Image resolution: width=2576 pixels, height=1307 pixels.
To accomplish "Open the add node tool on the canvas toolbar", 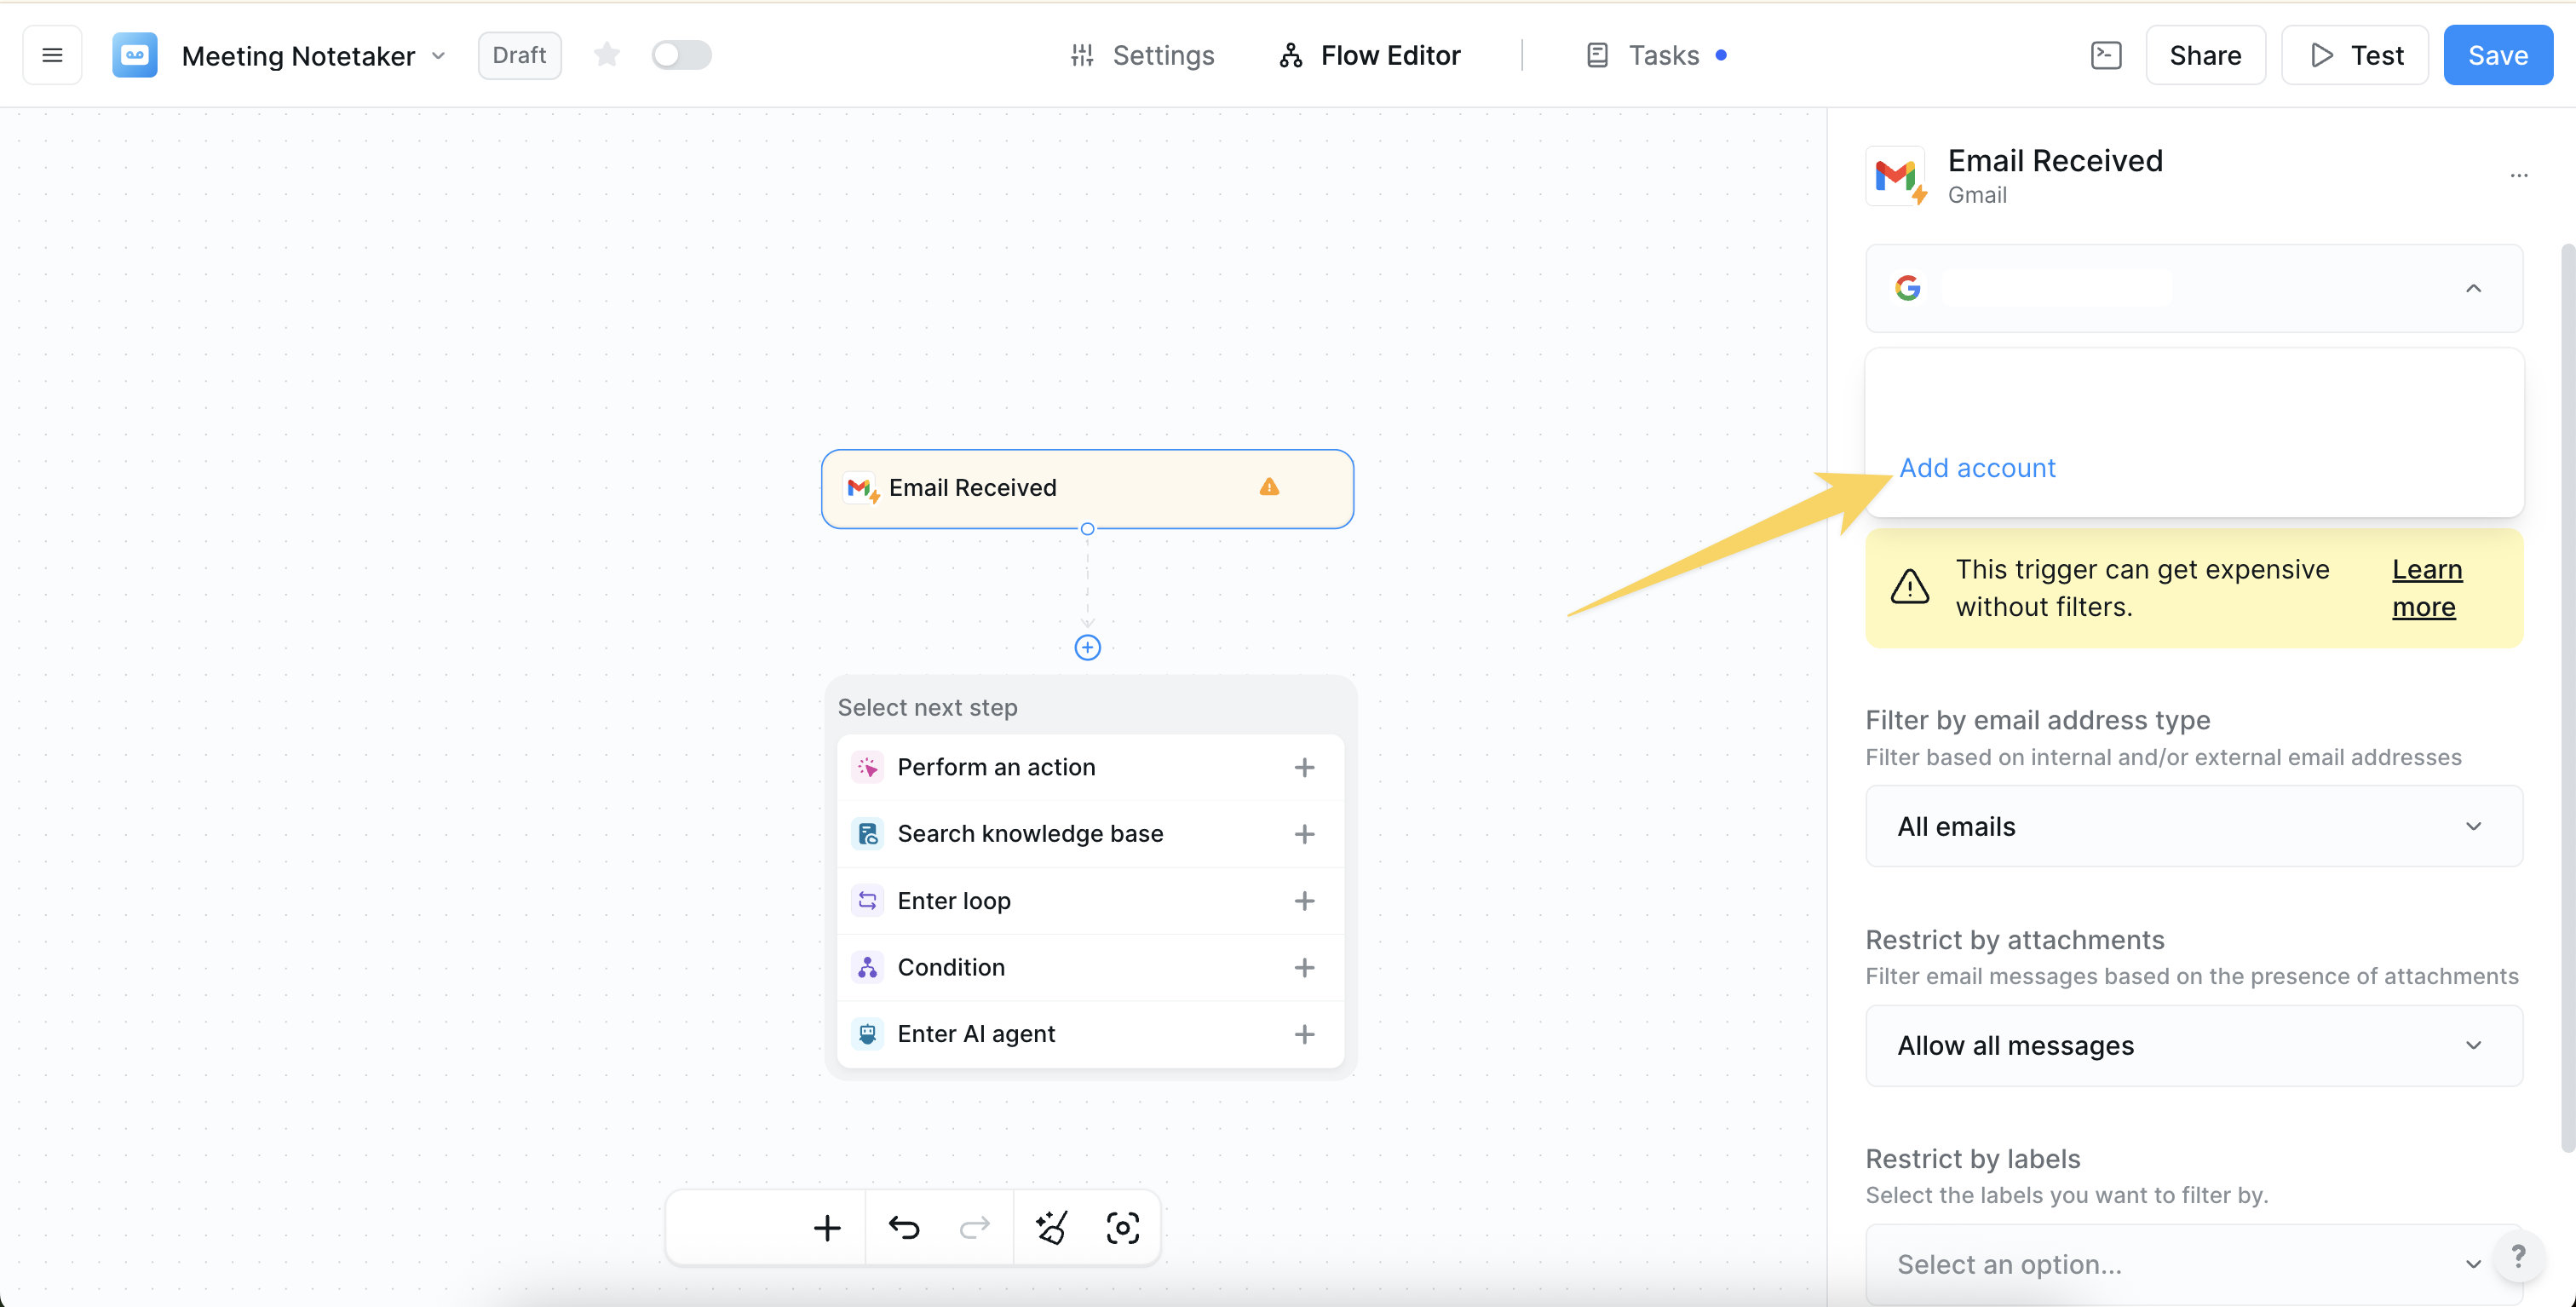I will tap(827, 1227).
